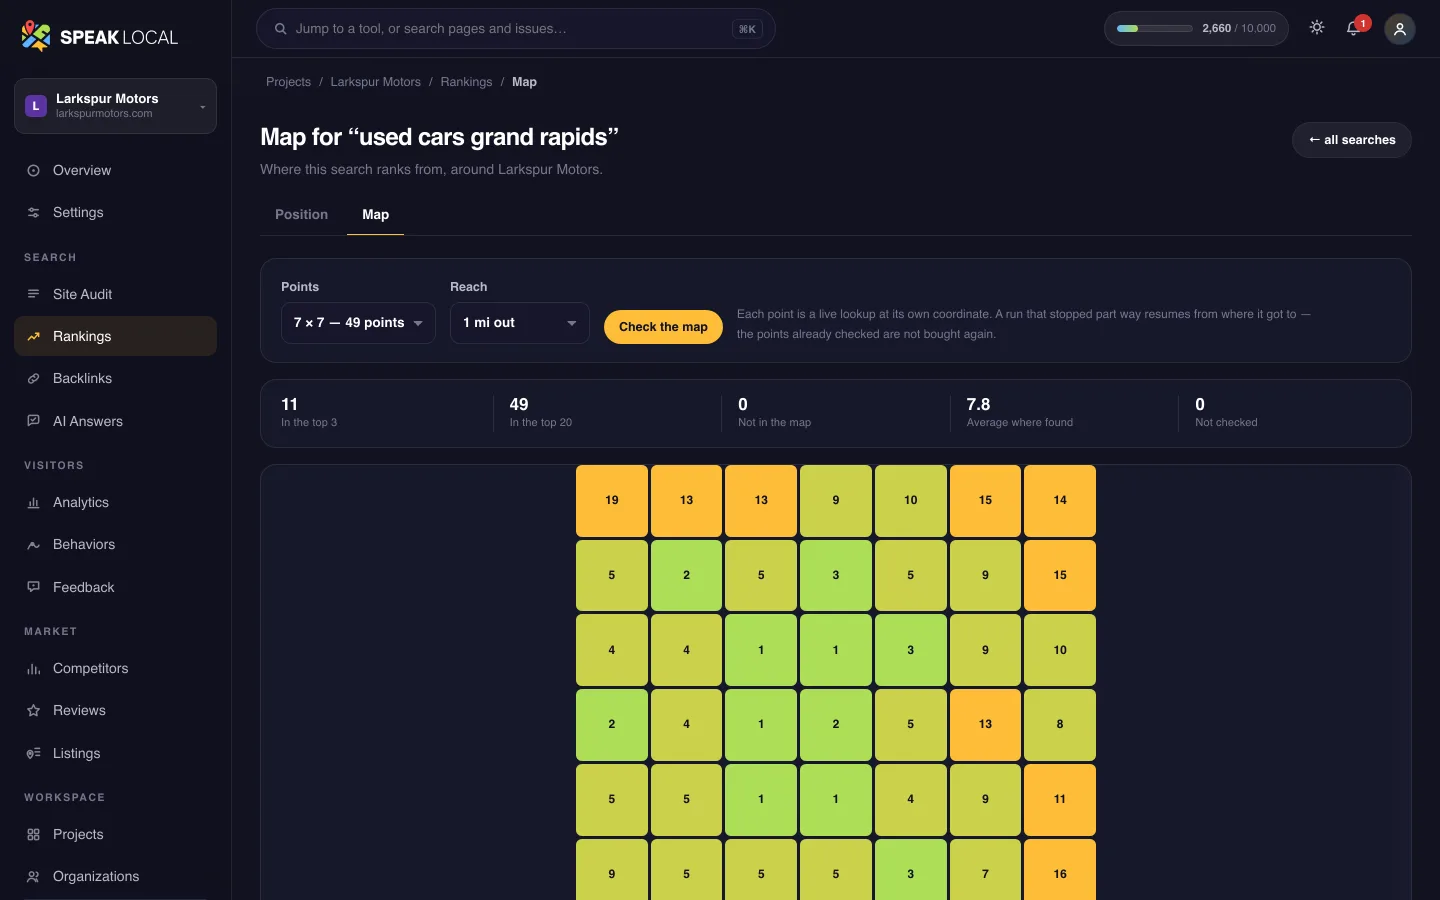This screenshot has width=1440, height=900.
Task: Click the 0 Not checked stat
Action: [1291, 413]
